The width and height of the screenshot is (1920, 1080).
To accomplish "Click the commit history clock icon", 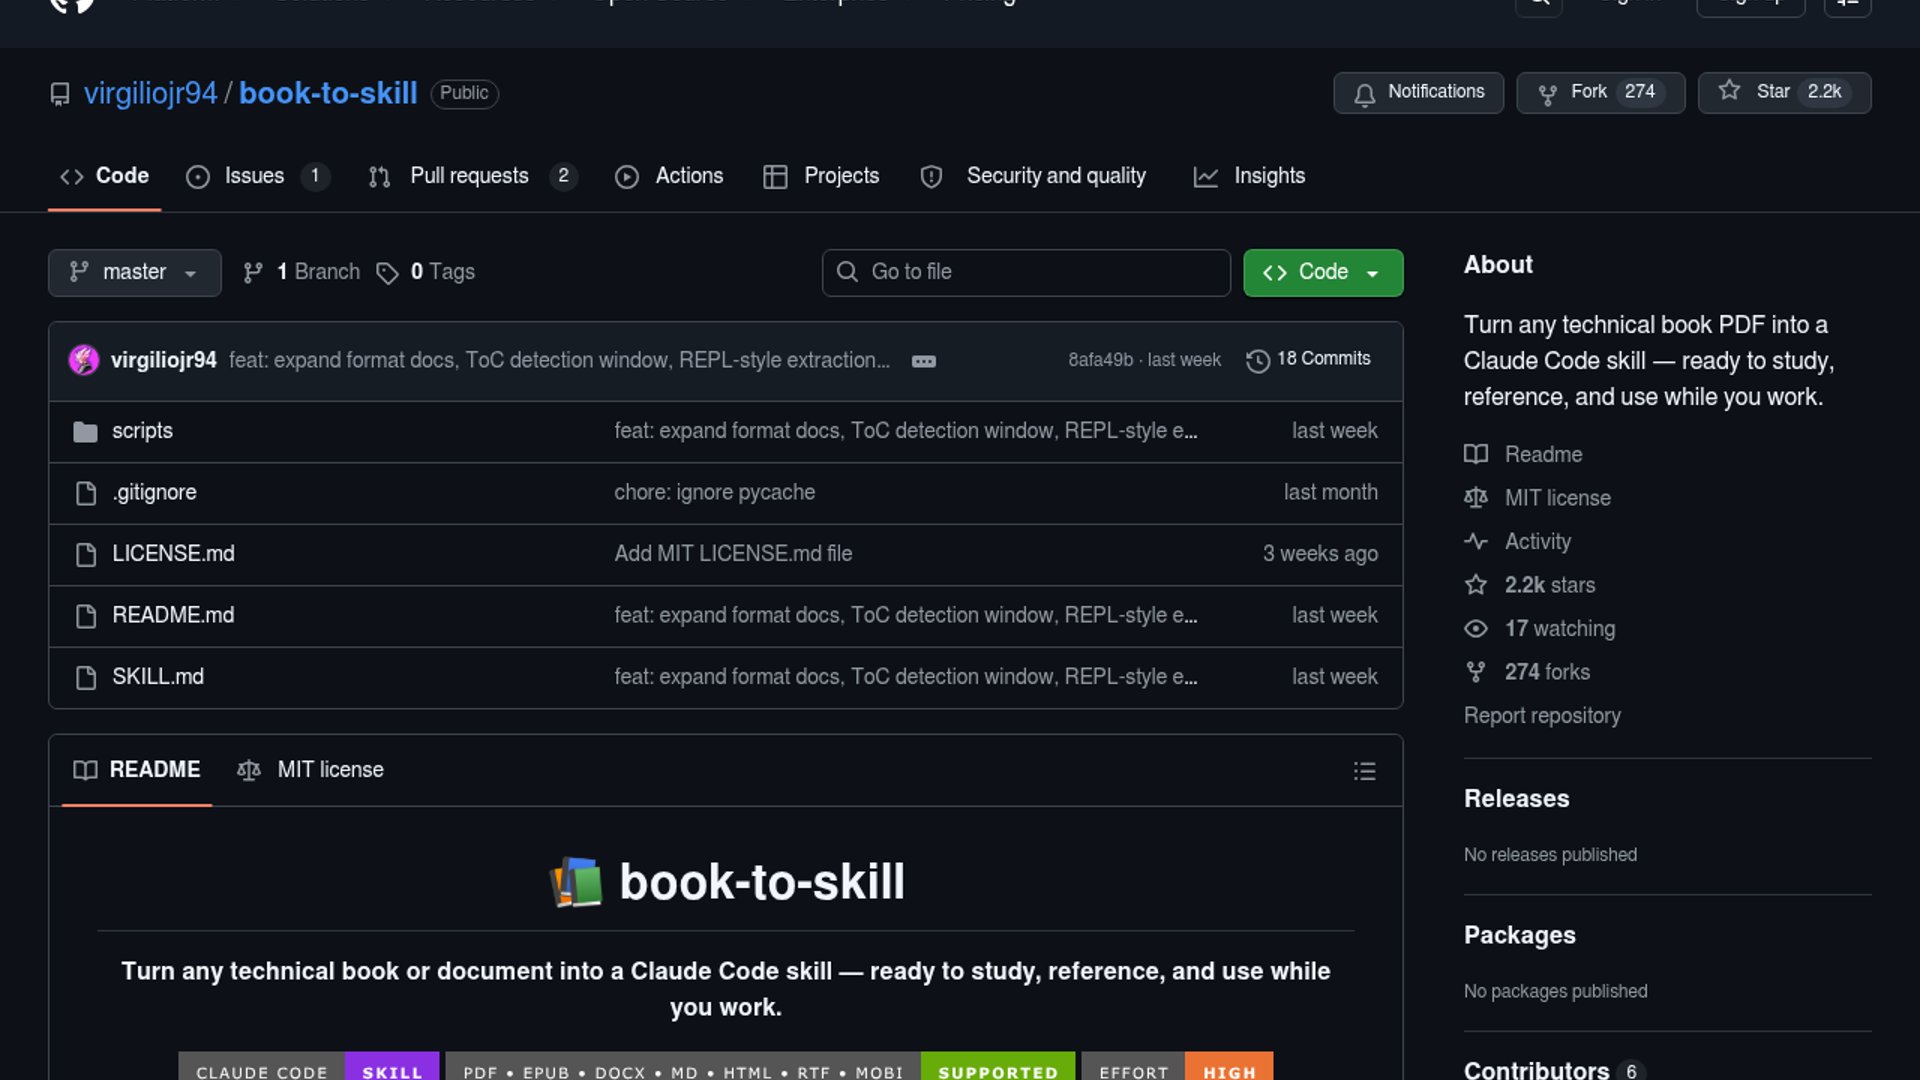I will (x=1258, y=360).
